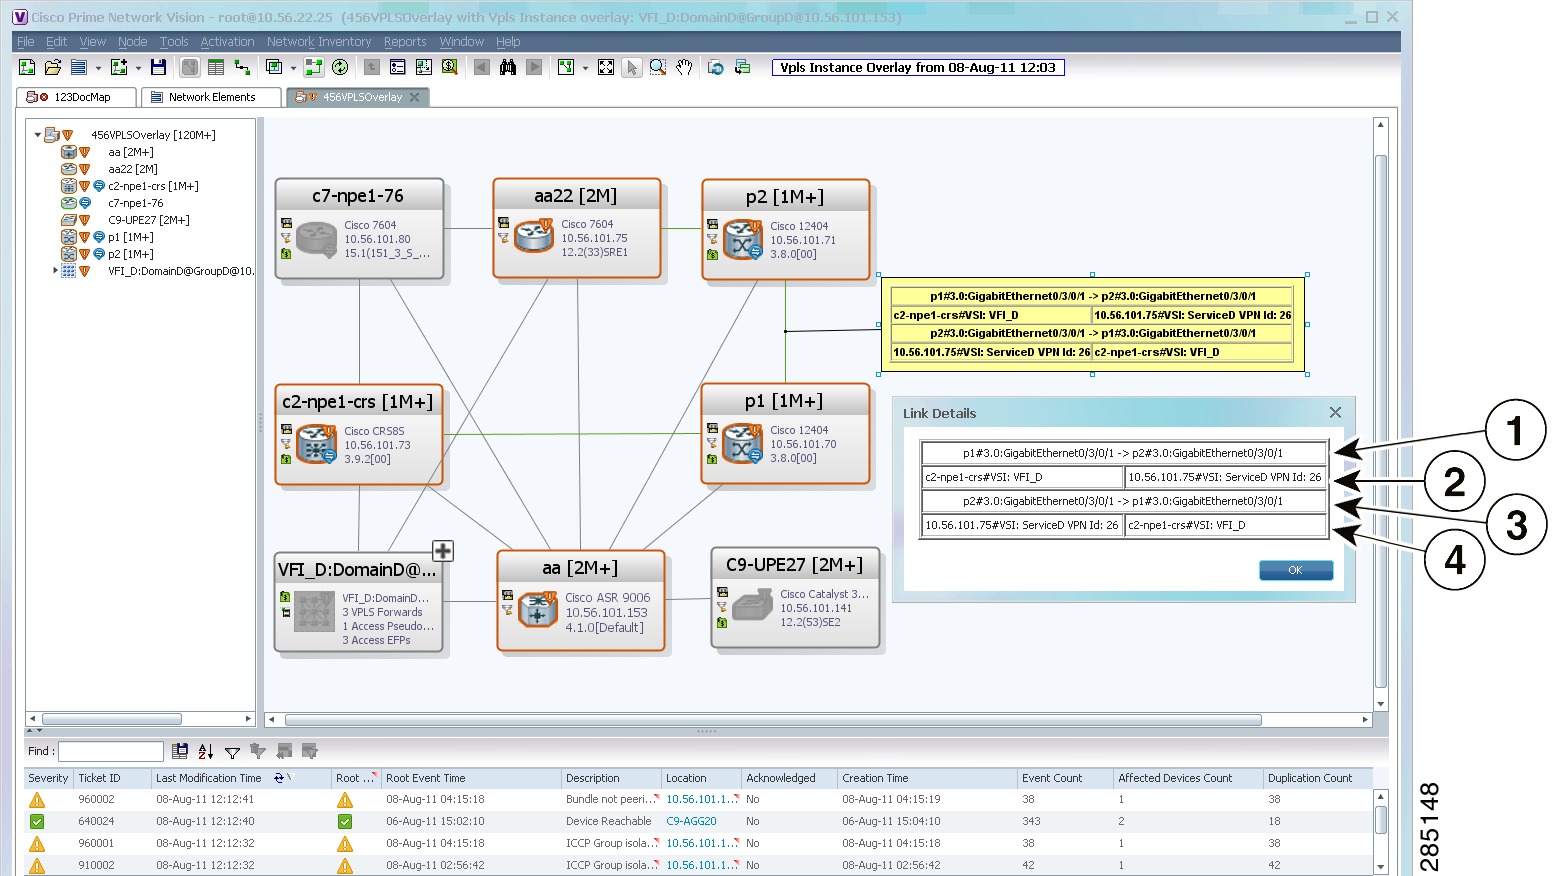Click the ticket table vertical scrollbar
Viewport: 1556px width, 876px height.
[1381, 820]
